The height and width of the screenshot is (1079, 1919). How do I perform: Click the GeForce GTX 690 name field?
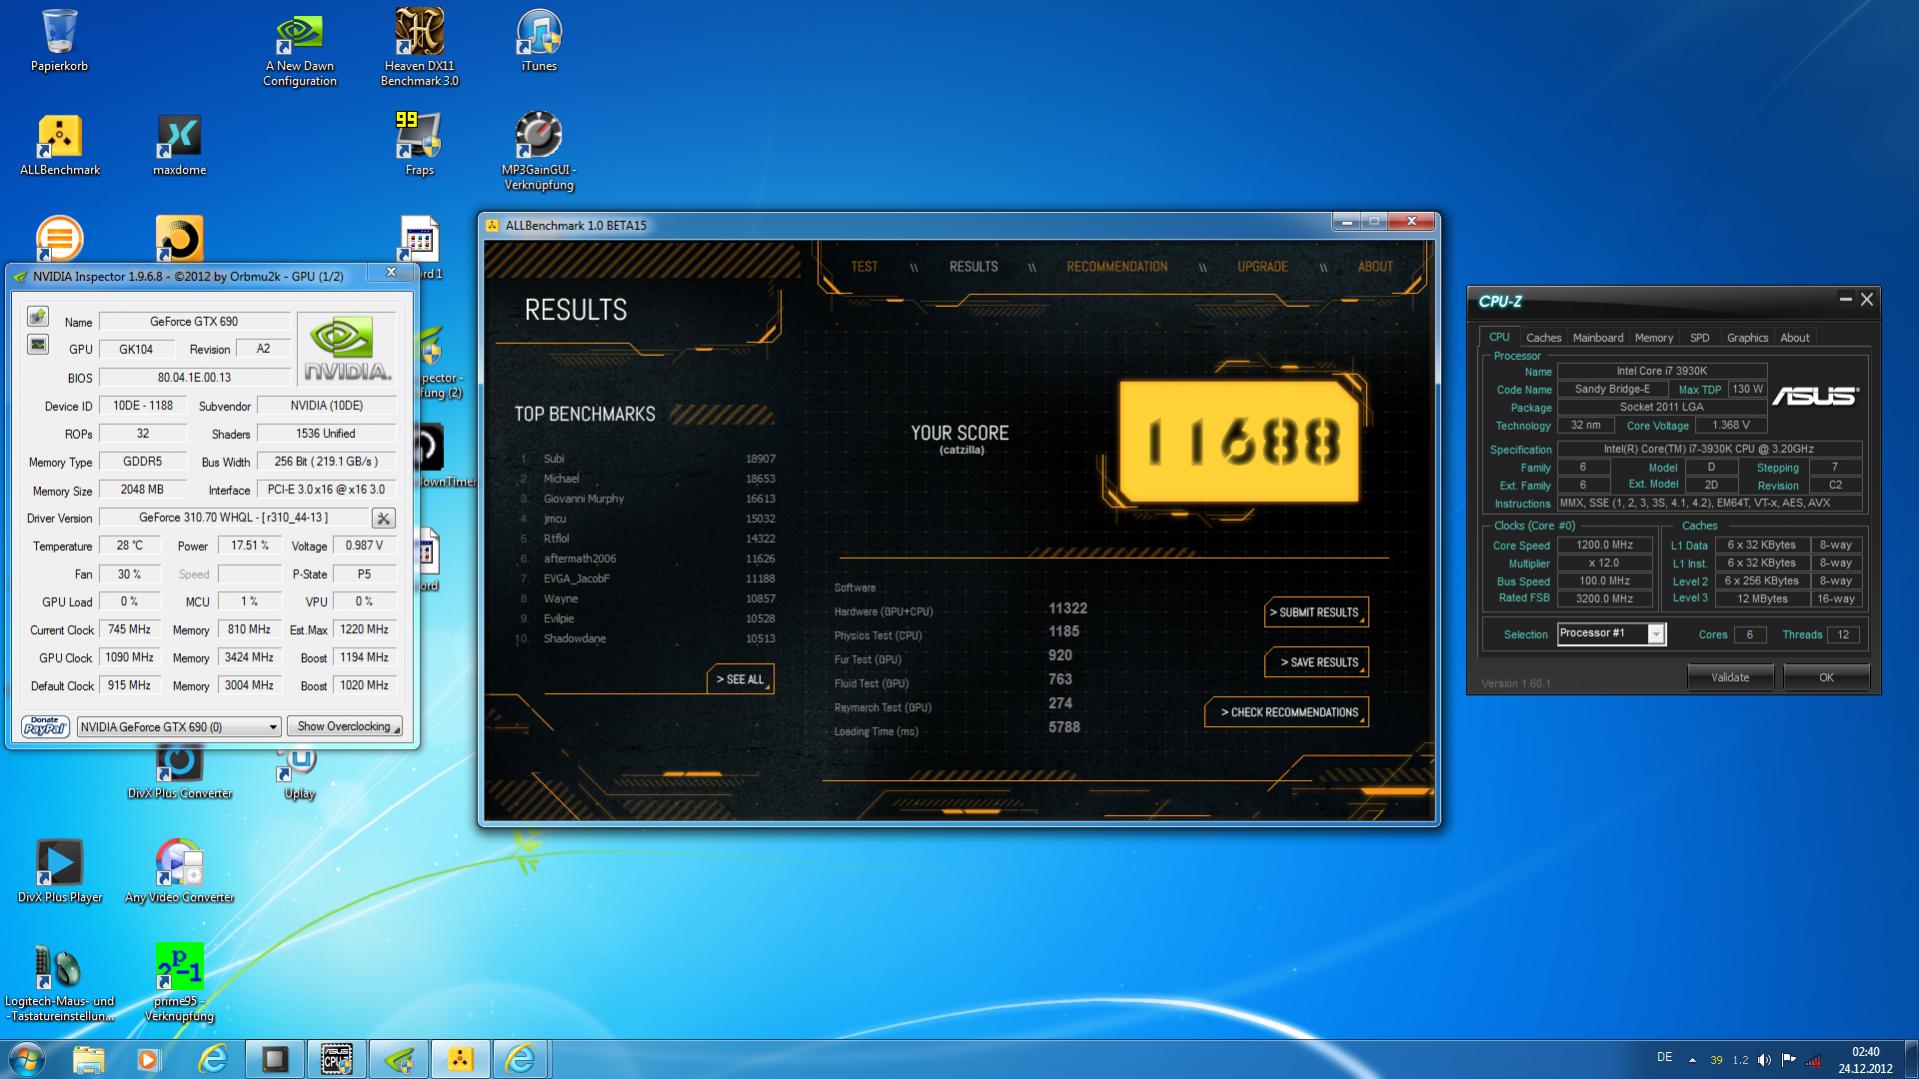(x=194, y=321)
